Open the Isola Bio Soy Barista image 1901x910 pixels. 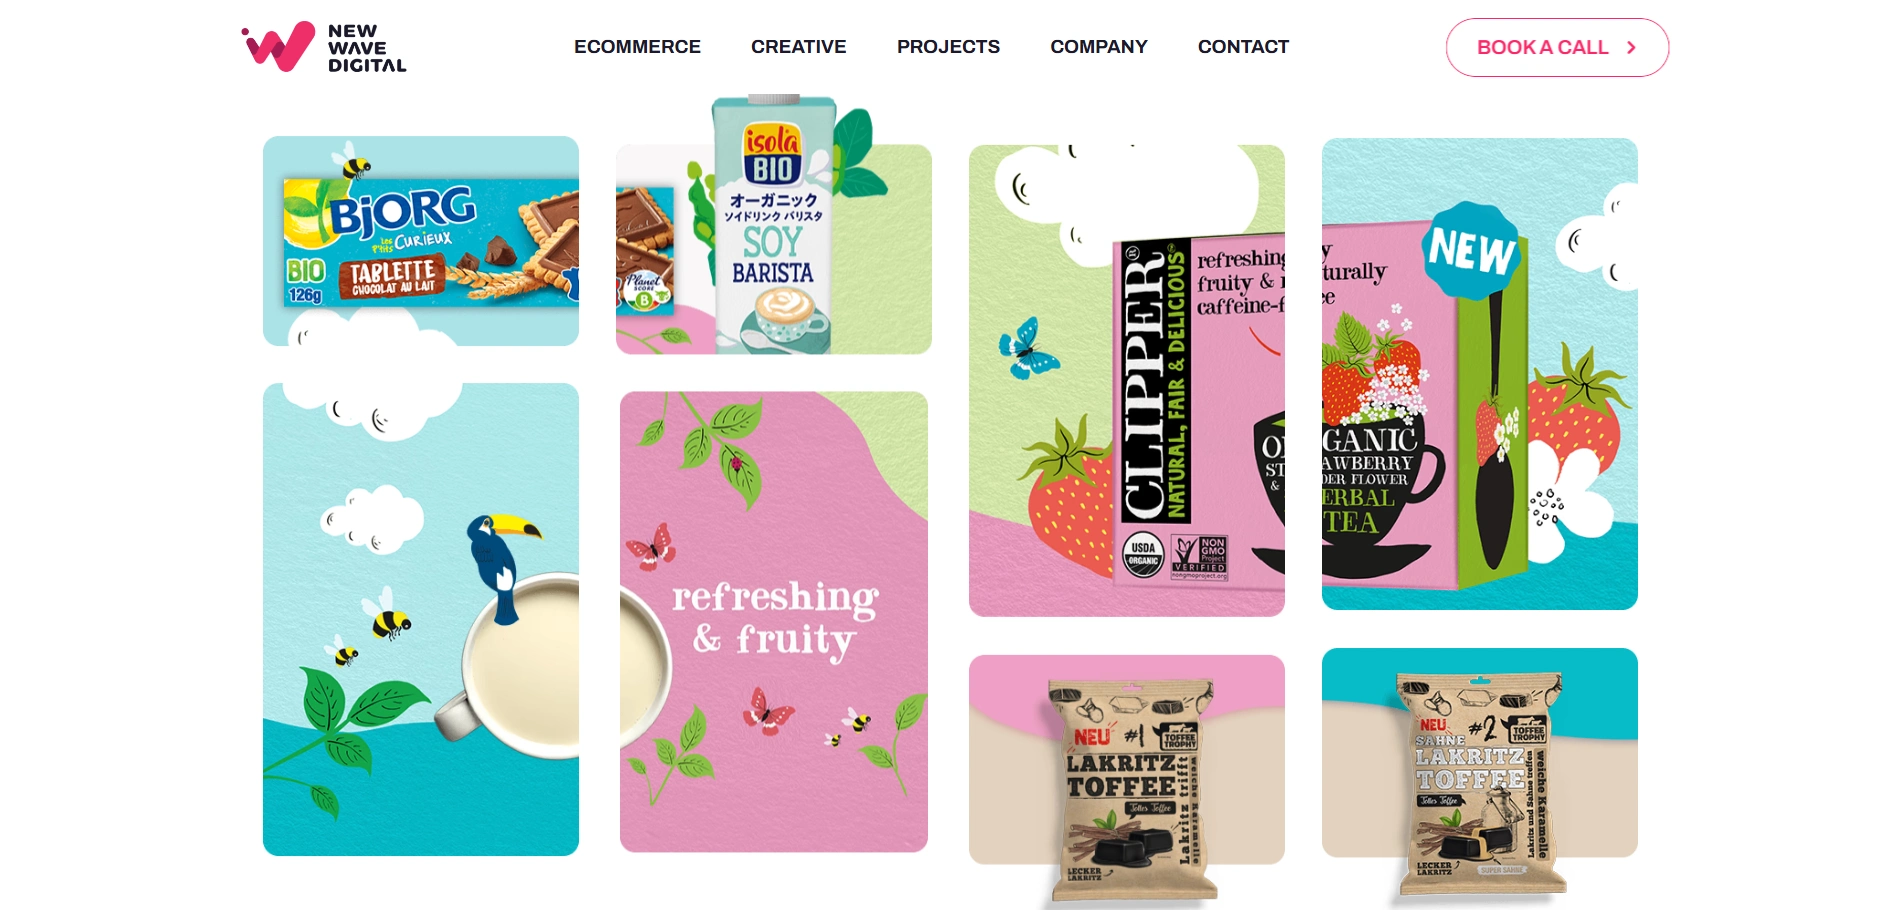[774, 248]
